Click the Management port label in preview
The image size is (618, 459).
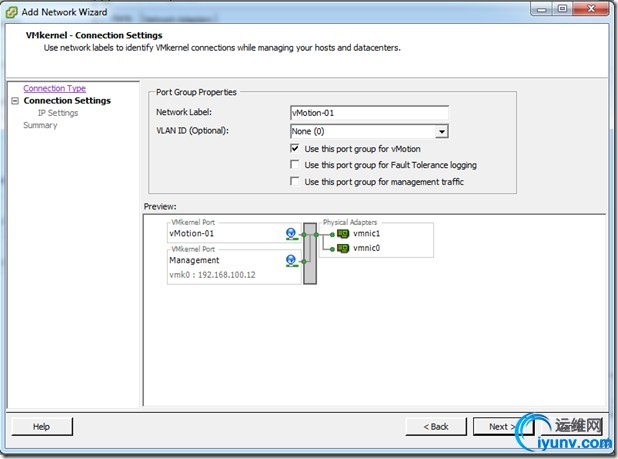(x=194, y=260)
